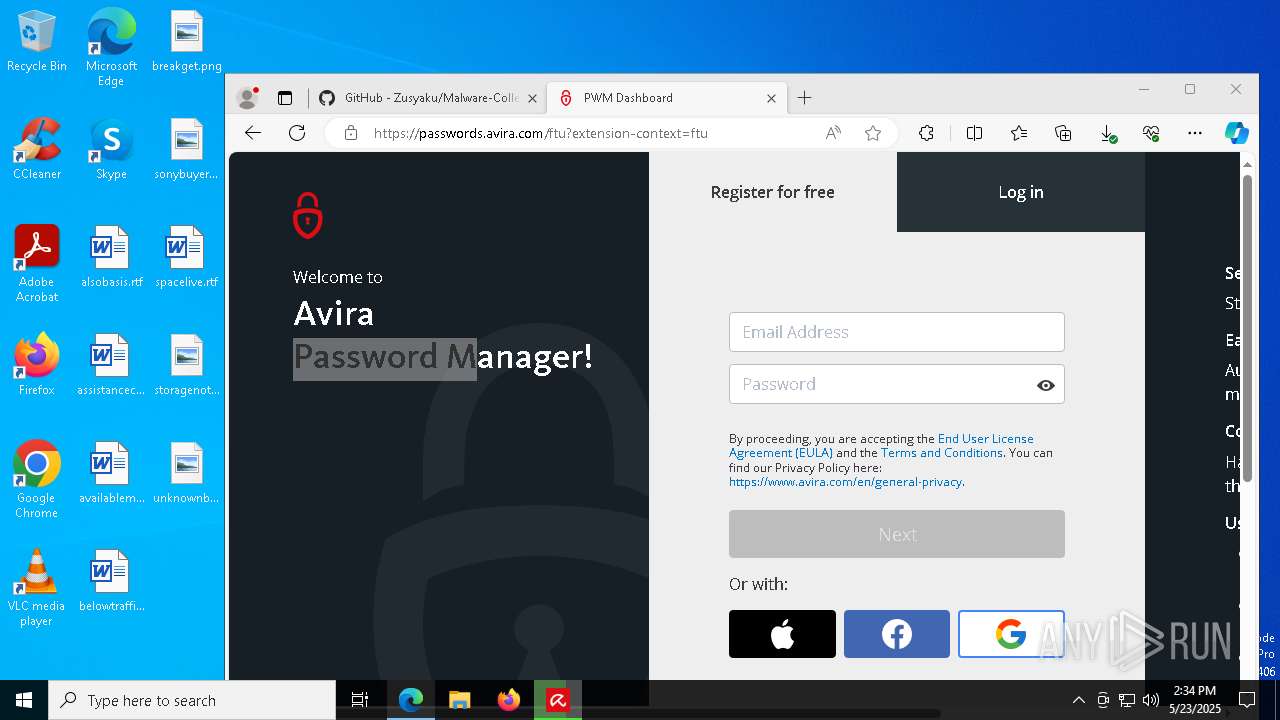Viewport: 1280px width, 720px height.
Task: Open Favorites list in toolbar
Action: point(1019,133)
